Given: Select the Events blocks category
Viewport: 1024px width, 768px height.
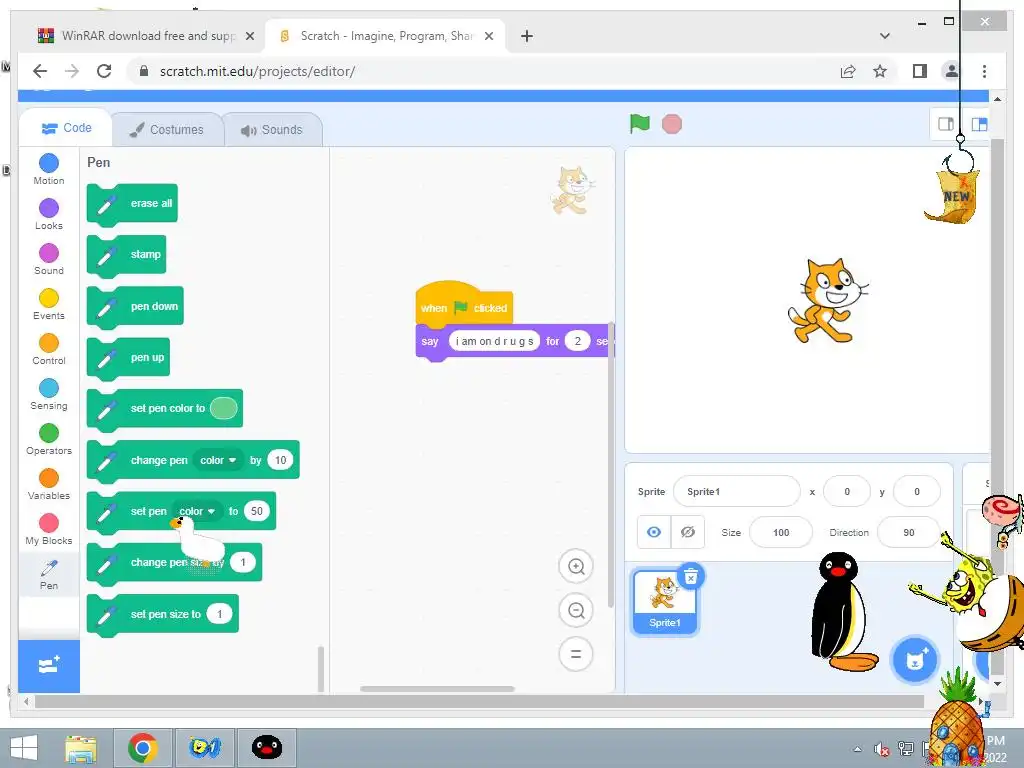Looking at the screenshot, I should point(49,304).
